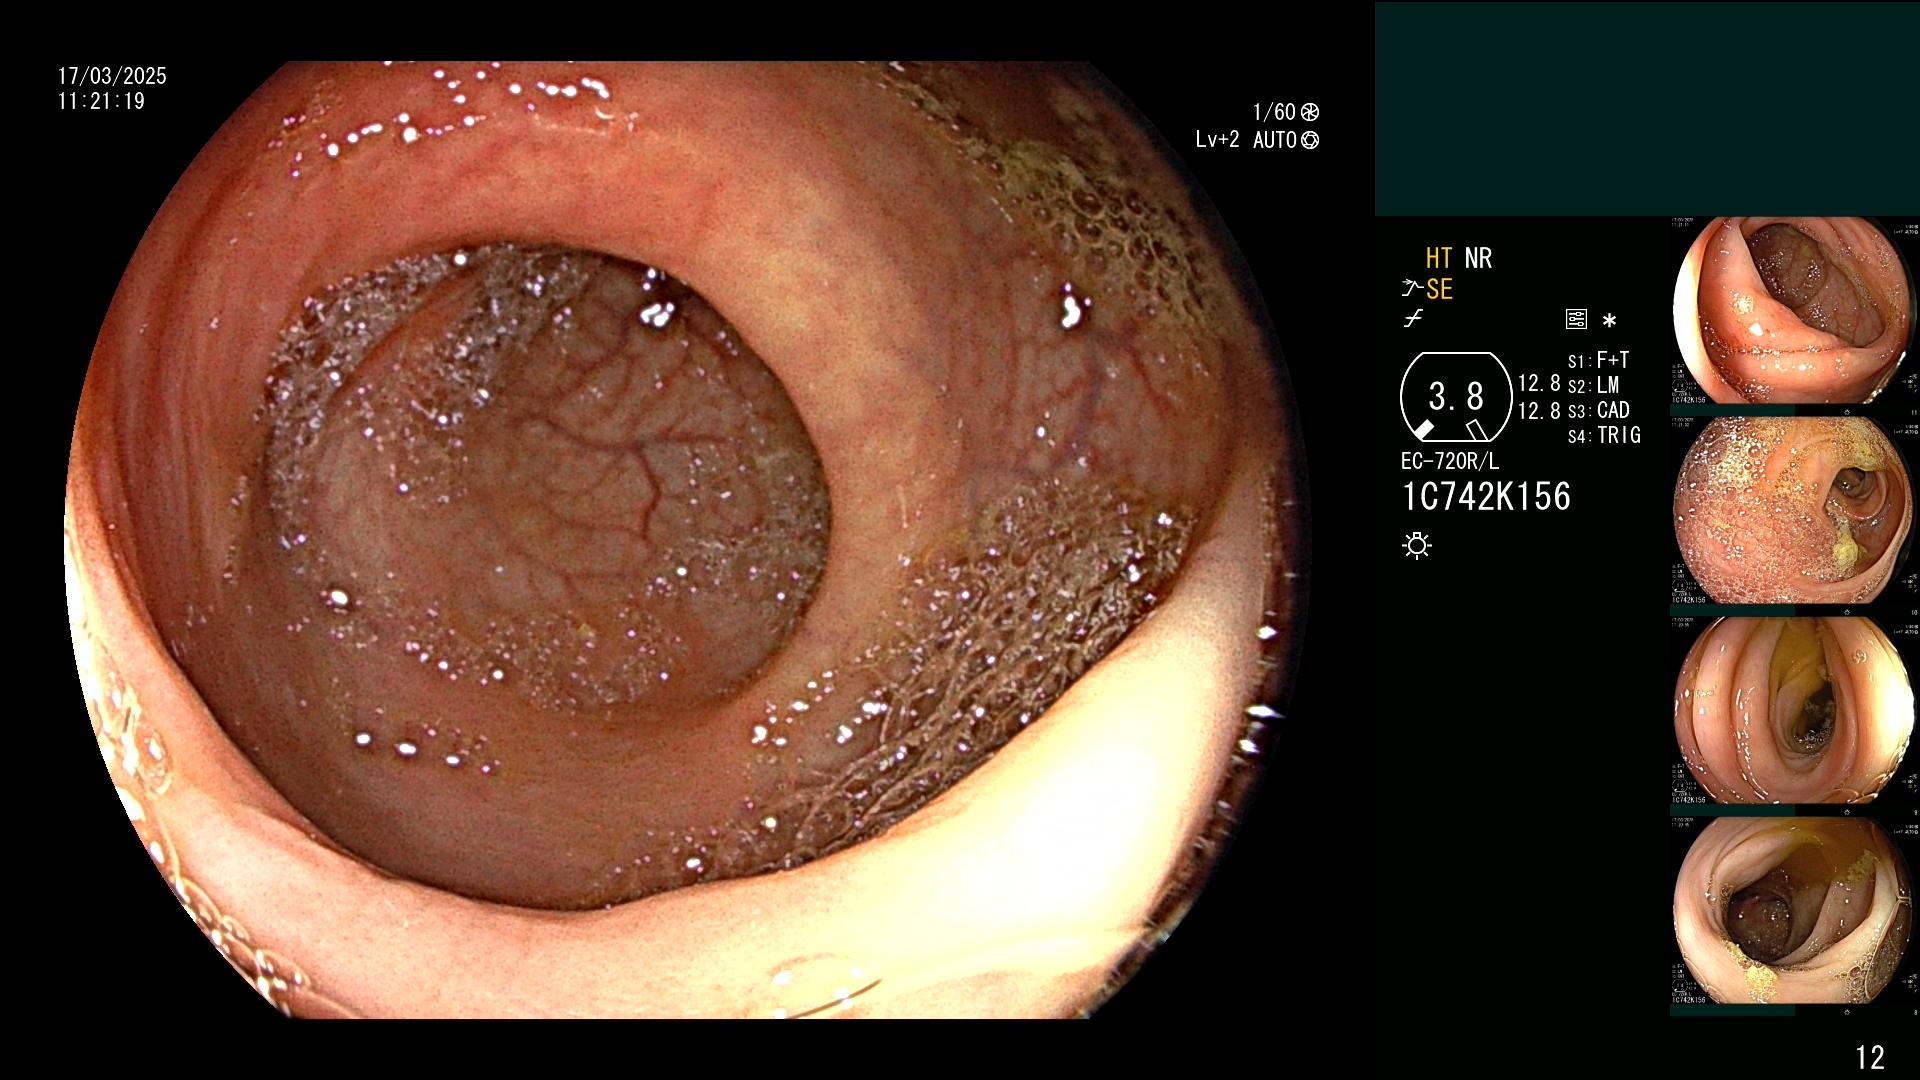Click the time stamp 11:21:19
The height and width of the screenshot is (1080, 1920).
tap(101, 101)
